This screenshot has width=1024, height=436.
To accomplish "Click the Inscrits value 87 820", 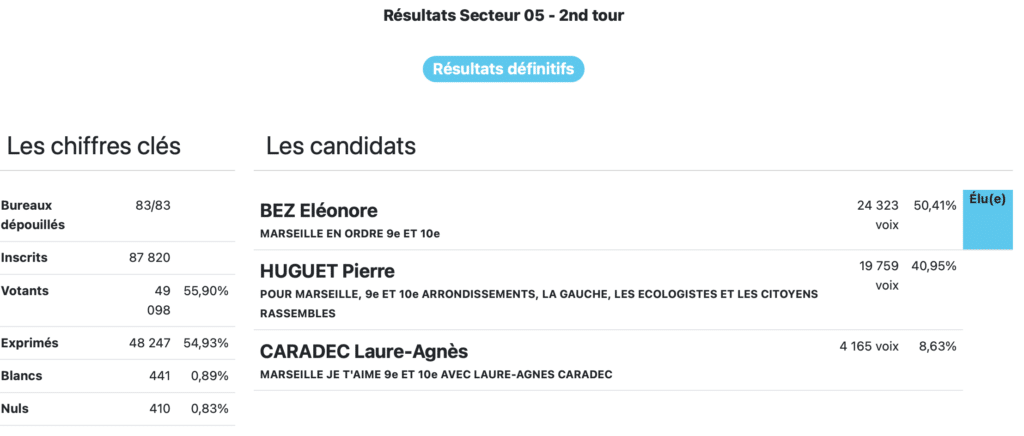I will pyautogui.click(x=149, y=257).
